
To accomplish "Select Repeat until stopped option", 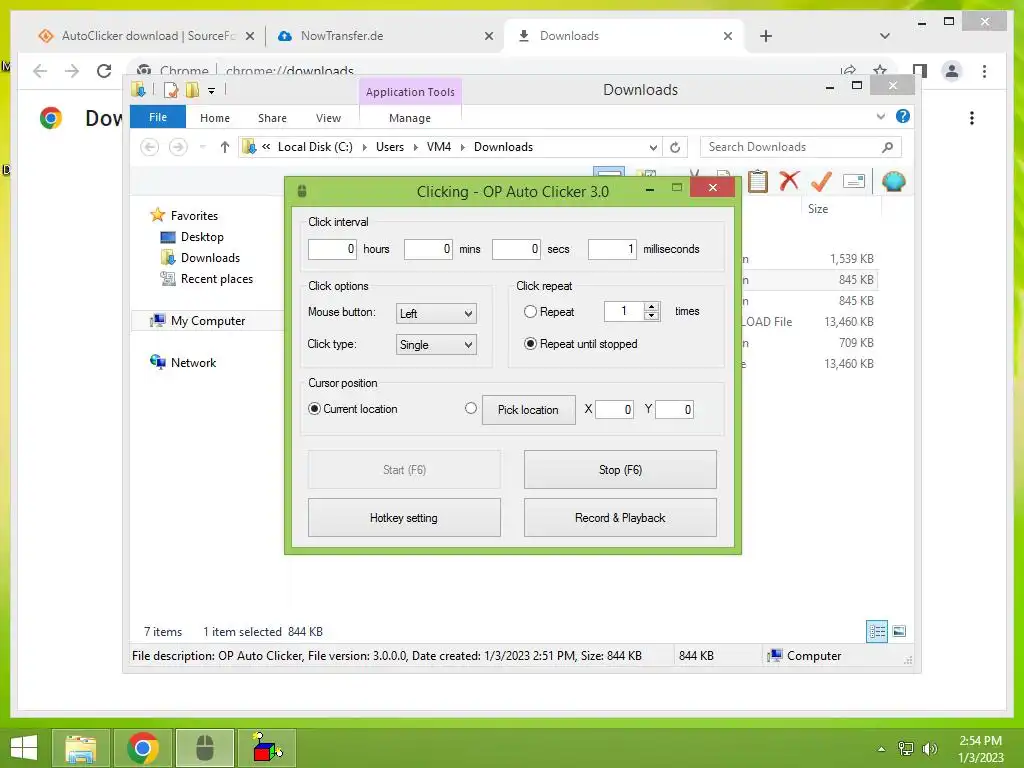I will coord(530,344).
